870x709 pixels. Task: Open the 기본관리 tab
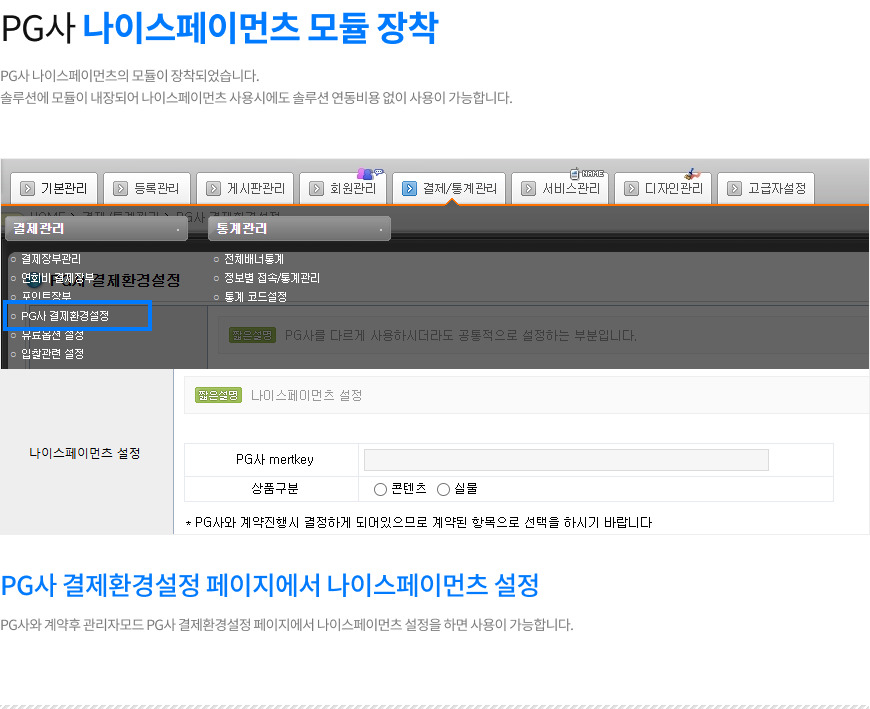[x=54, y=189]
